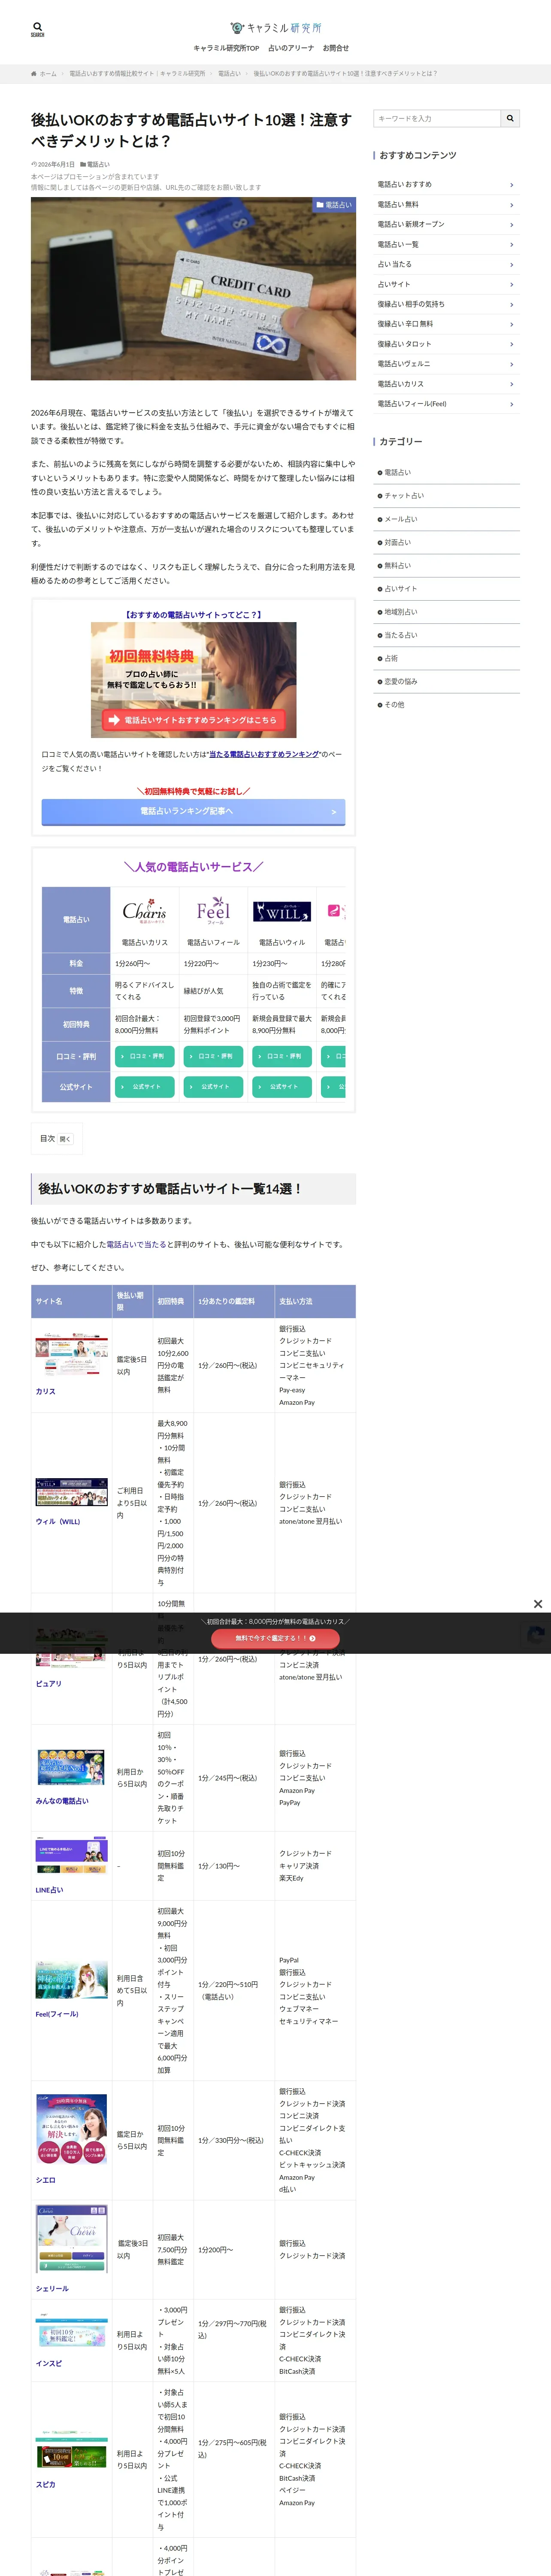This screenshot has width=551, height=2576.
Task: Open the キャラミル研究所TOP menu item
Action: click(226, 48)
